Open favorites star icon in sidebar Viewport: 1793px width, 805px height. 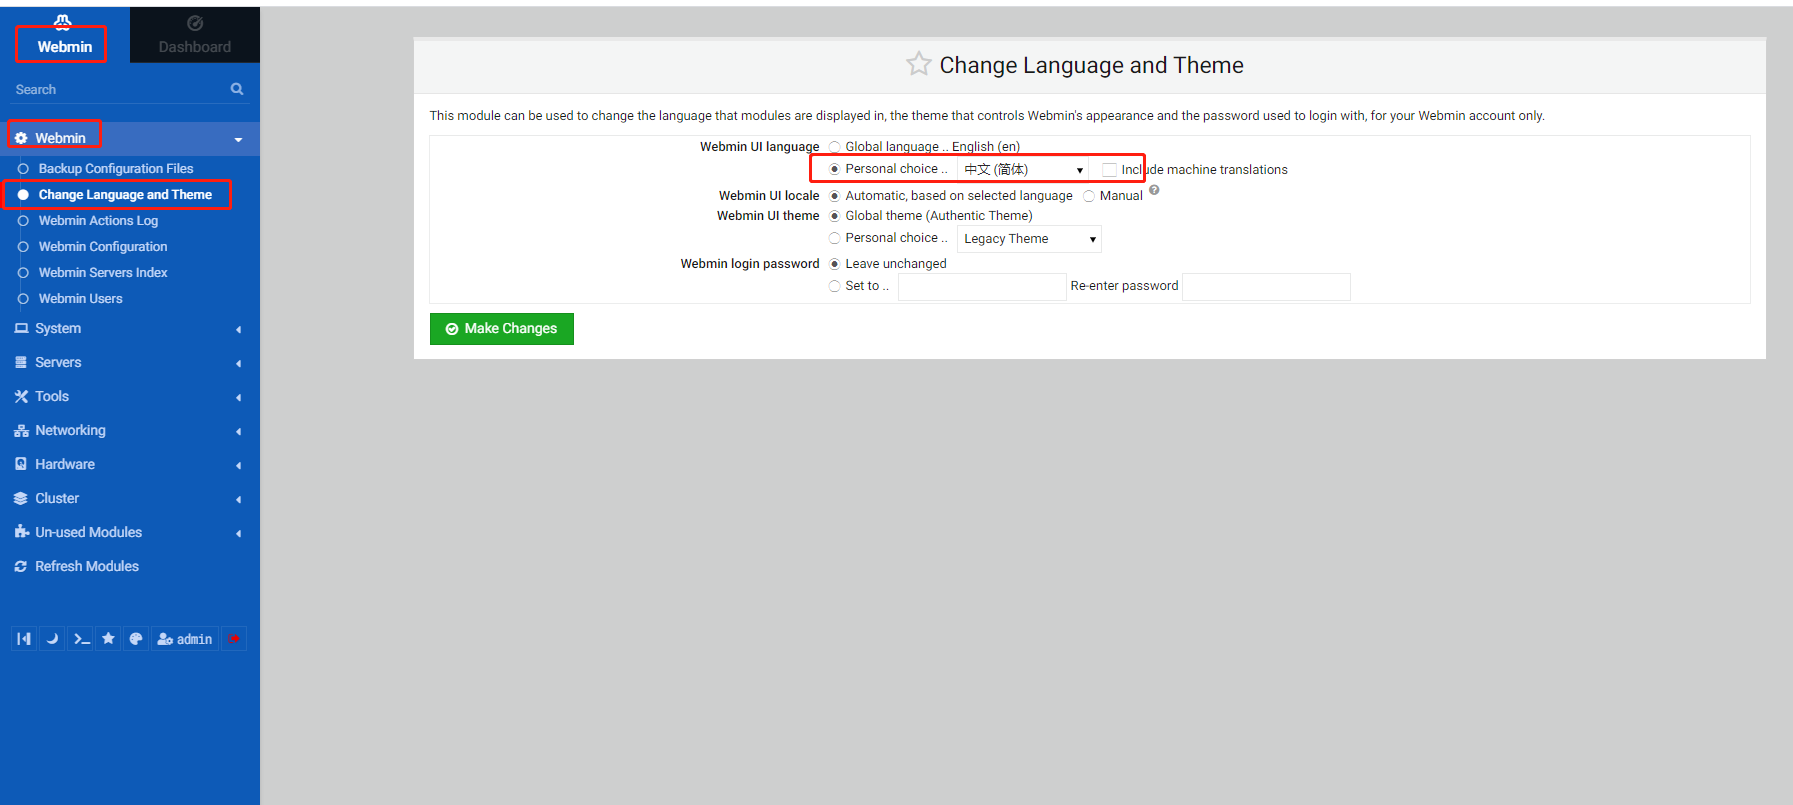click(x=108, y=639)
